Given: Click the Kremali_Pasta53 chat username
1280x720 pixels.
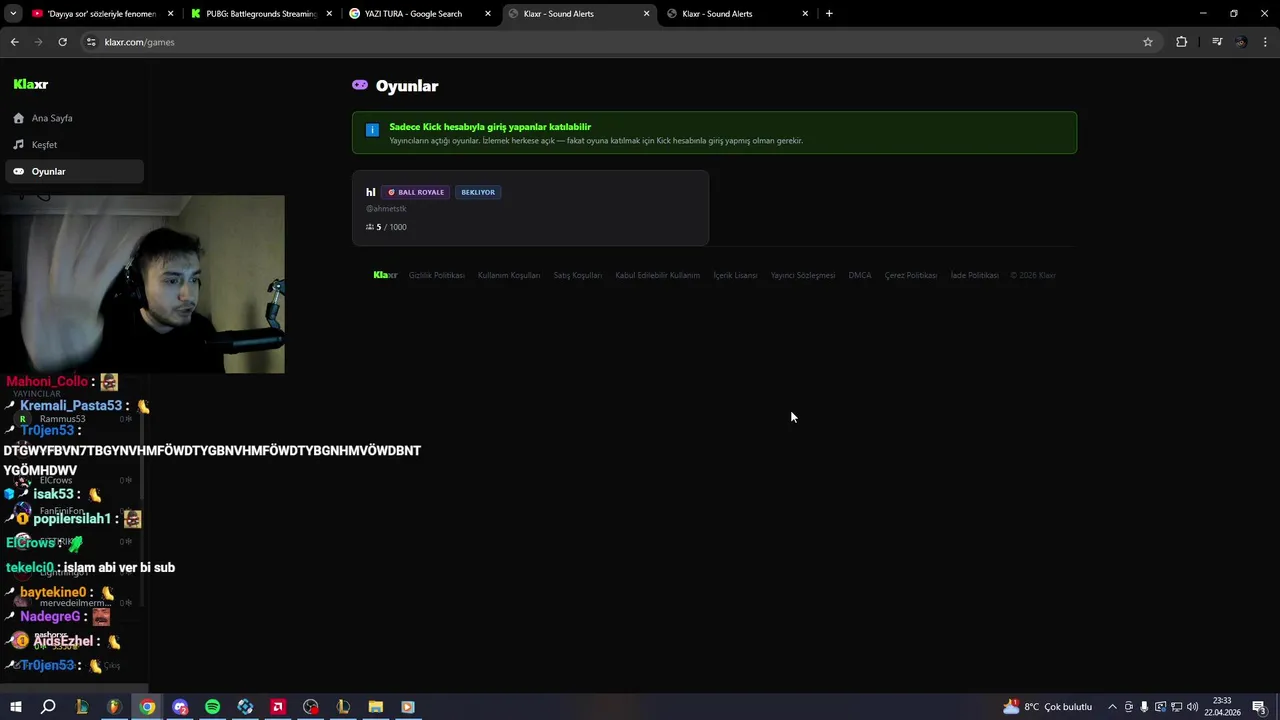Looking at the screenshot, I should tap(71, 405).
